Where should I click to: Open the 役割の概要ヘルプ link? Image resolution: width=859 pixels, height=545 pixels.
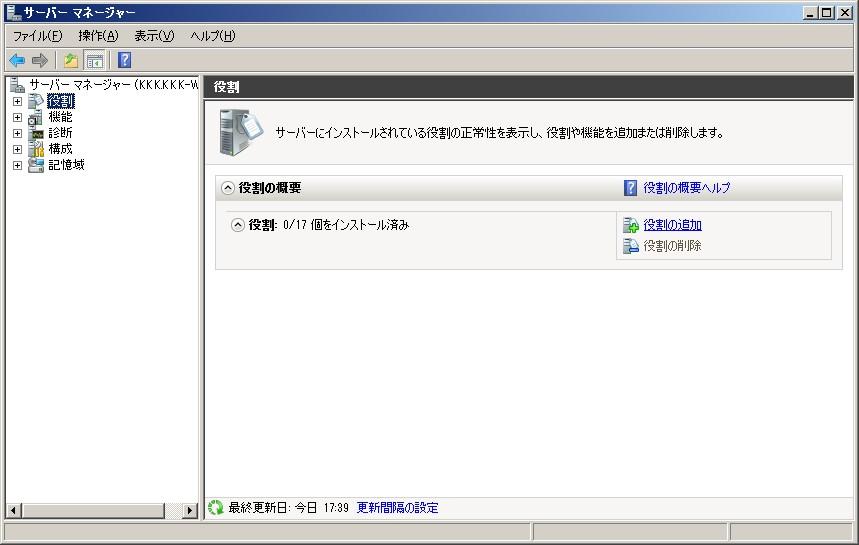(686, 188)
